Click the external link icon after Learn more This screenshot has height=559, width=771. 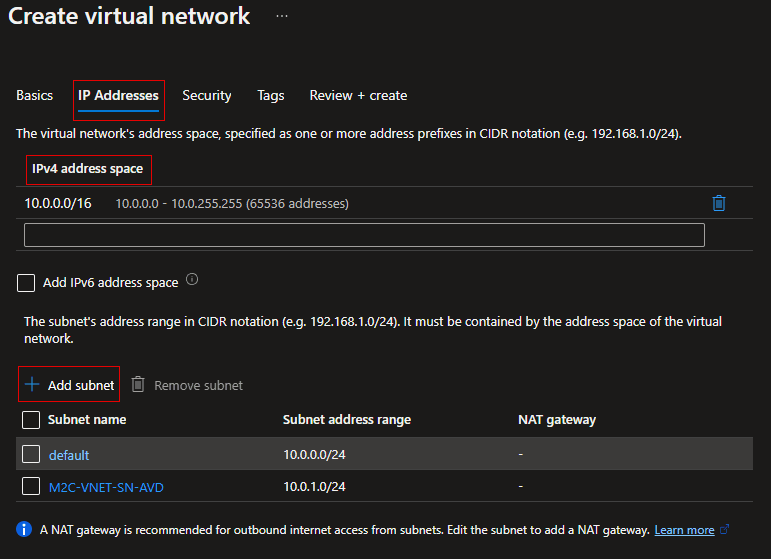[x=725, y=530]
